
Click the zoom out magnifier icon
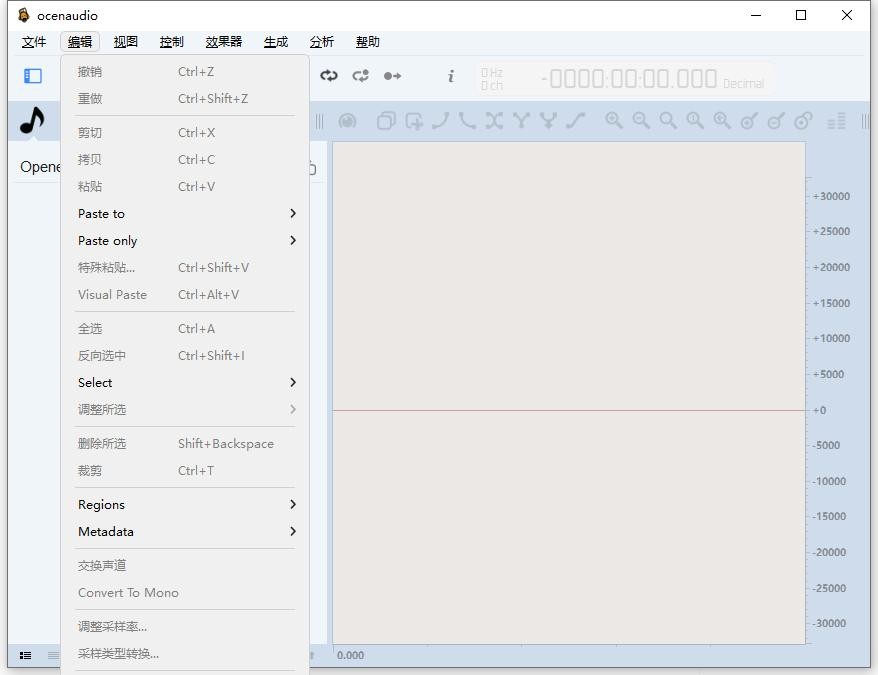point(641,120)
